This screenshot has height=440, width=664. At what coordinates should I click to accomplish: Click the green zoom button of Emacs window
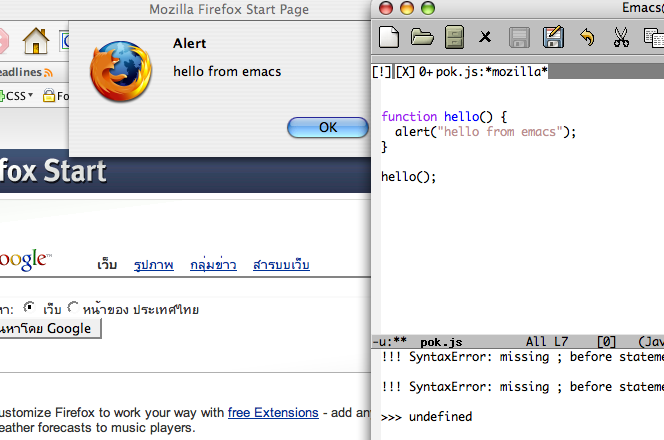(x=428, y=8)
